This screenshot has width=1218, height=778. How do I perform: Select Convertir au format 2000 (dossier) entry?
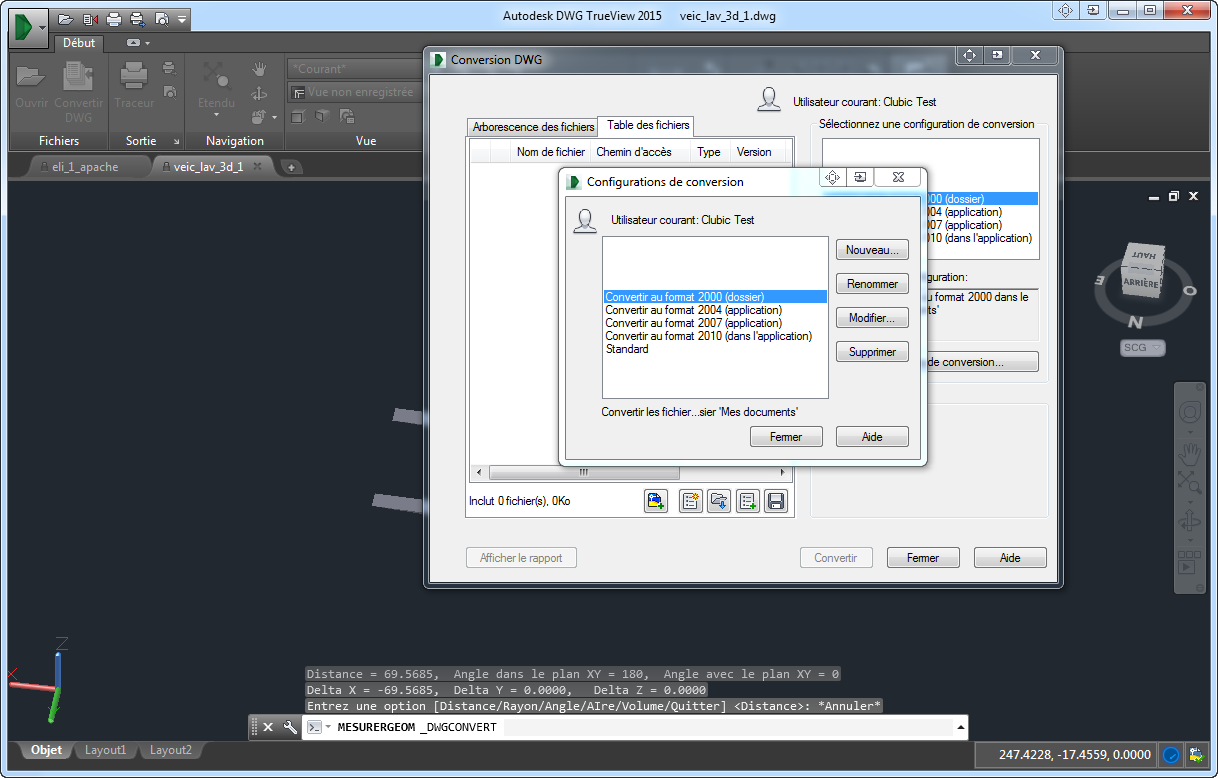click(x=715, y=297)
